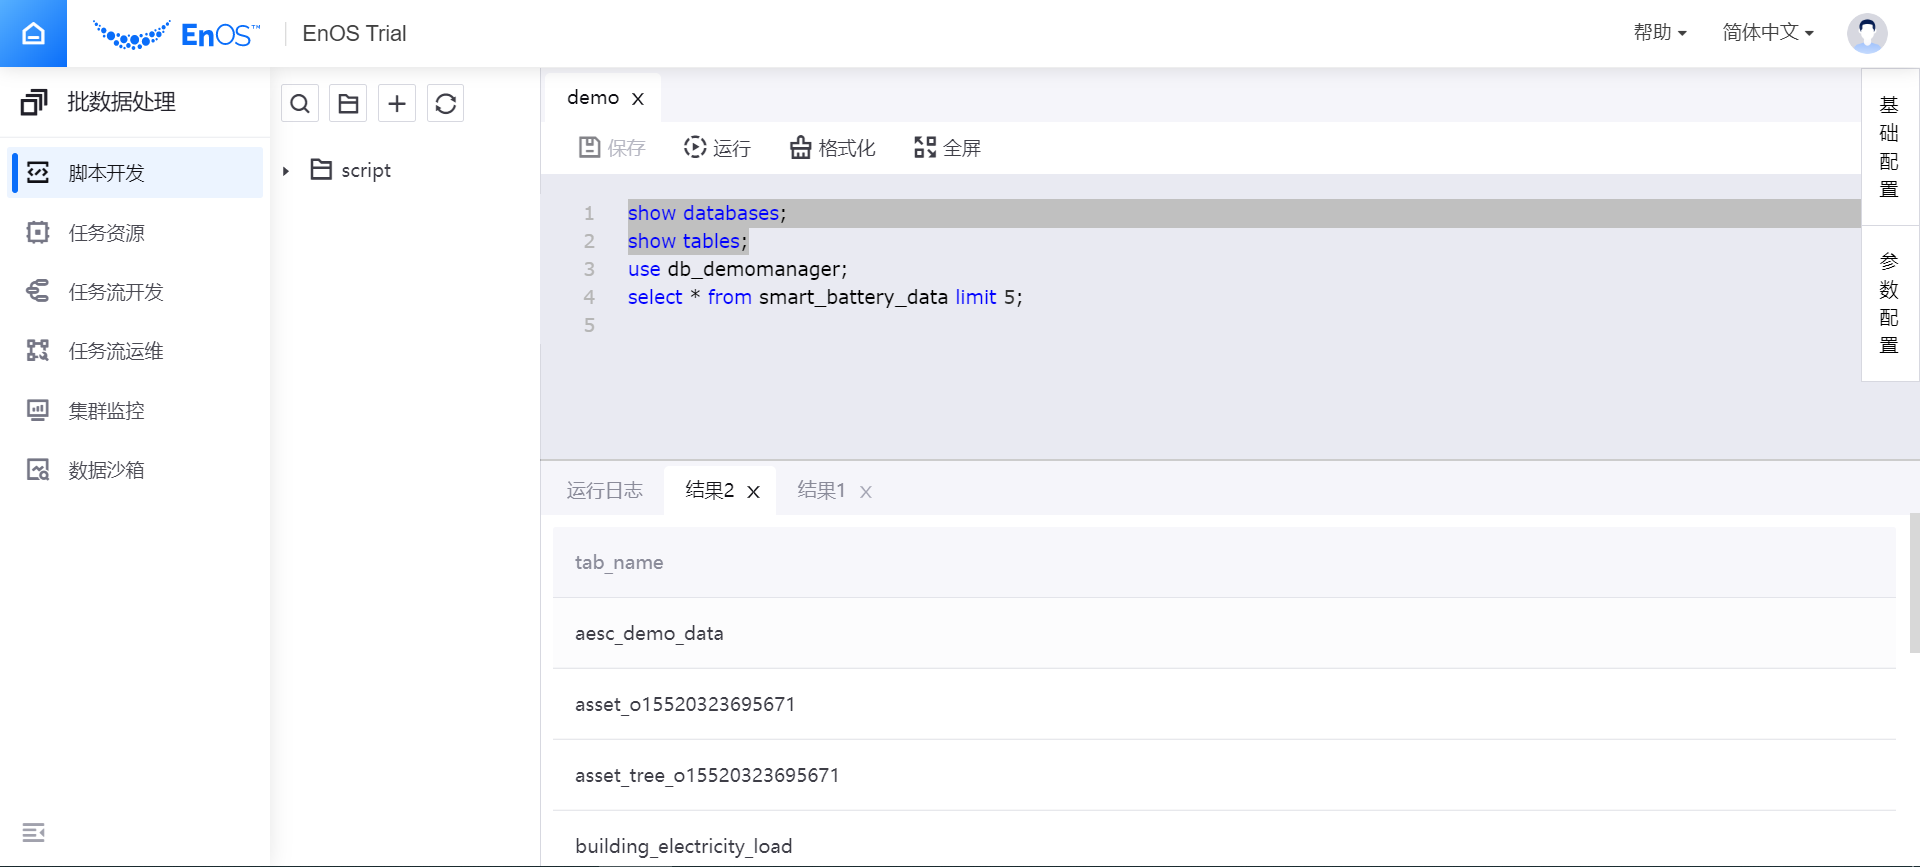
Task: Close the demo editor tab
Action: click(x=638, y=99)
